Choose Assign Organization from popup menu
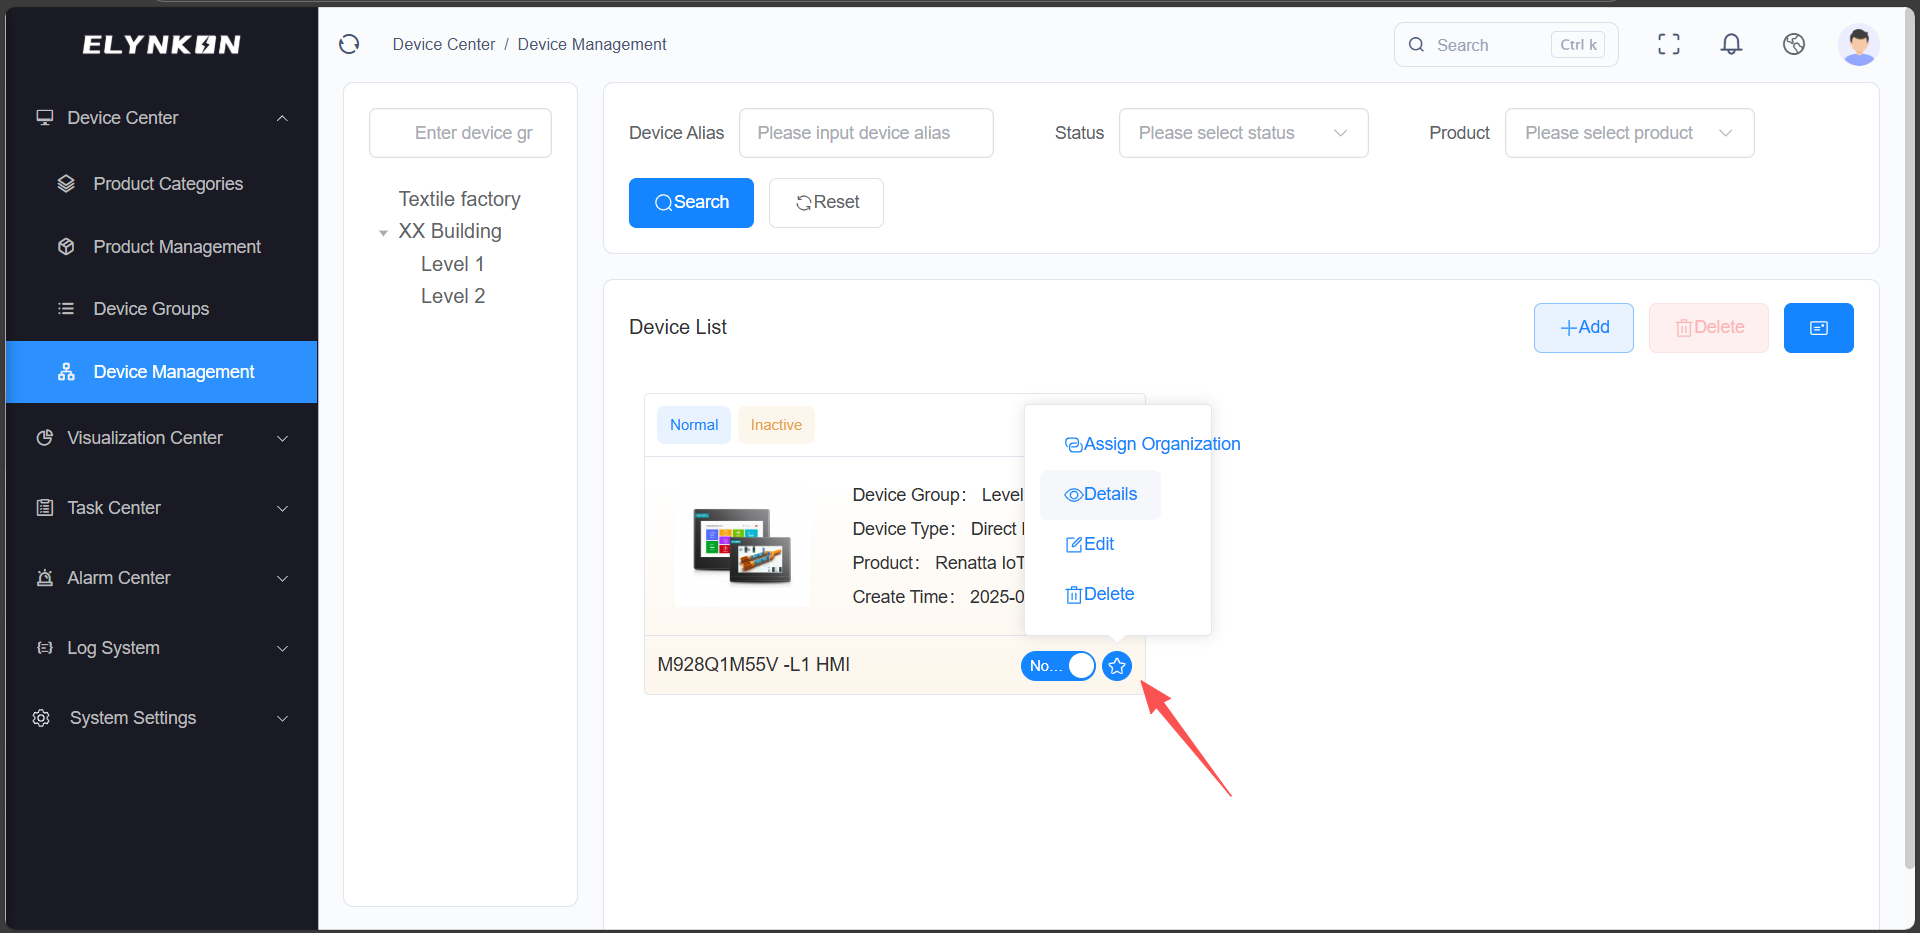The height and width of the screenshot is (933, 1920). point(1152,444)
